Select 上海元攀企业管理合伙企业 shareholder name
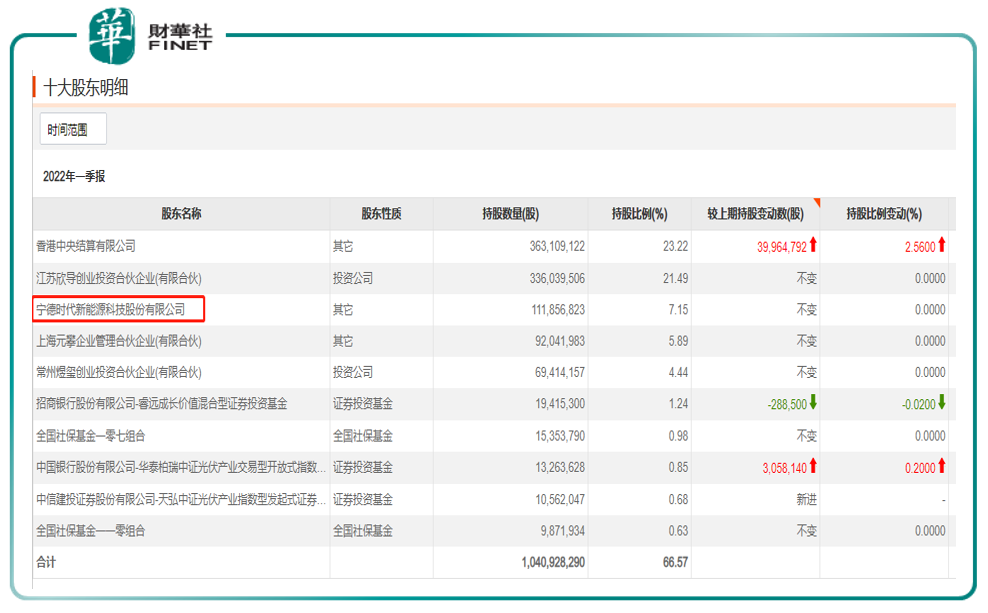The height and width of the screenshot is (613, 988). 118,341
